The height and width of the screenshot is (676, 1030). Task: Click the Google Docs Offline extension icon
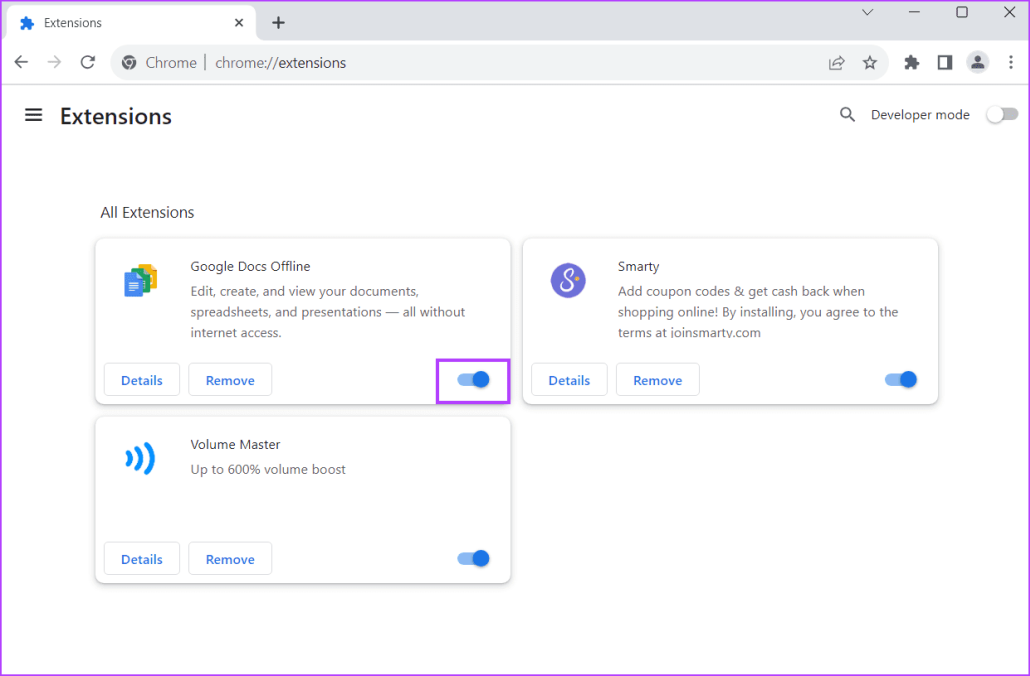pos(140,281)
